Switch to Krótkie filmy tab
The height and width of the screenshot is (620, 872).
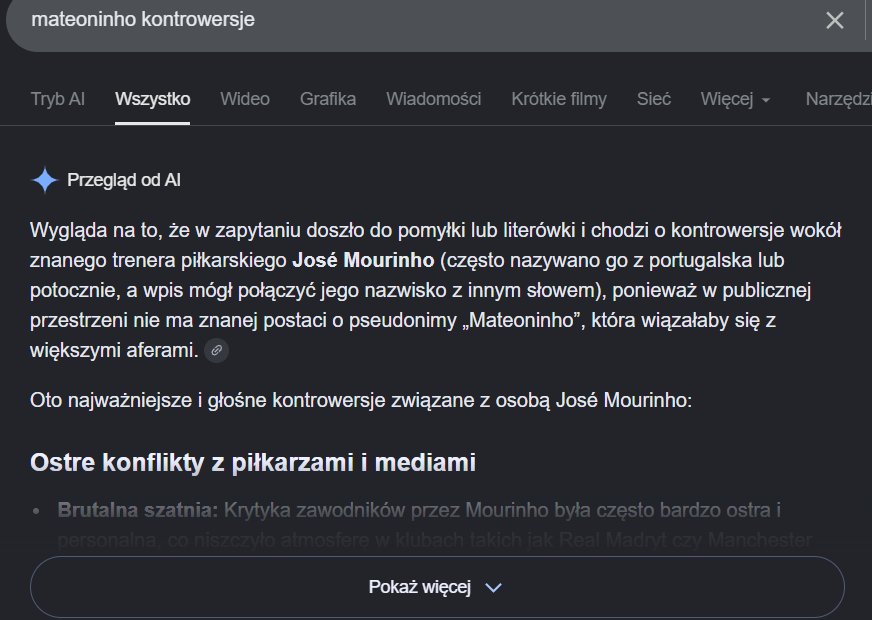pos(559,99)
